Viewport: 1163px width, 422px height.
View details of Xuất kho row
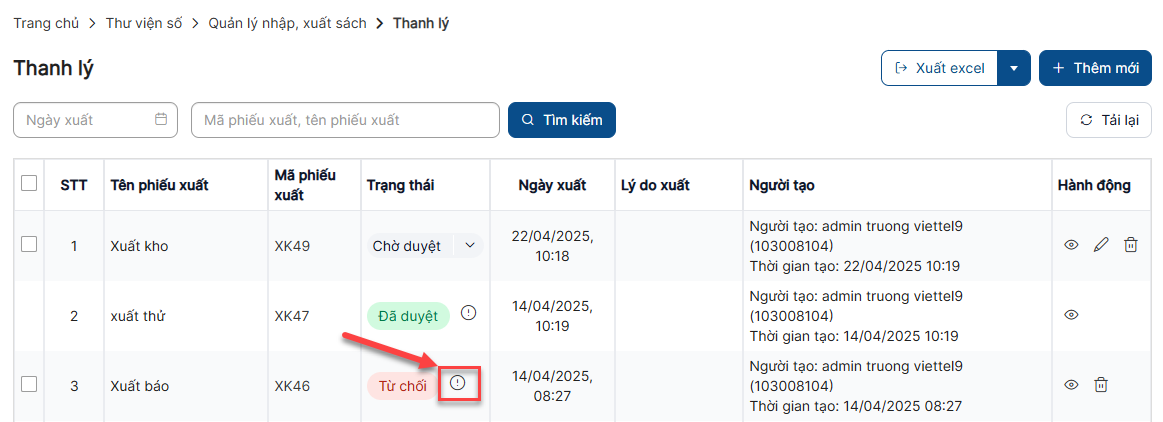1071,244
